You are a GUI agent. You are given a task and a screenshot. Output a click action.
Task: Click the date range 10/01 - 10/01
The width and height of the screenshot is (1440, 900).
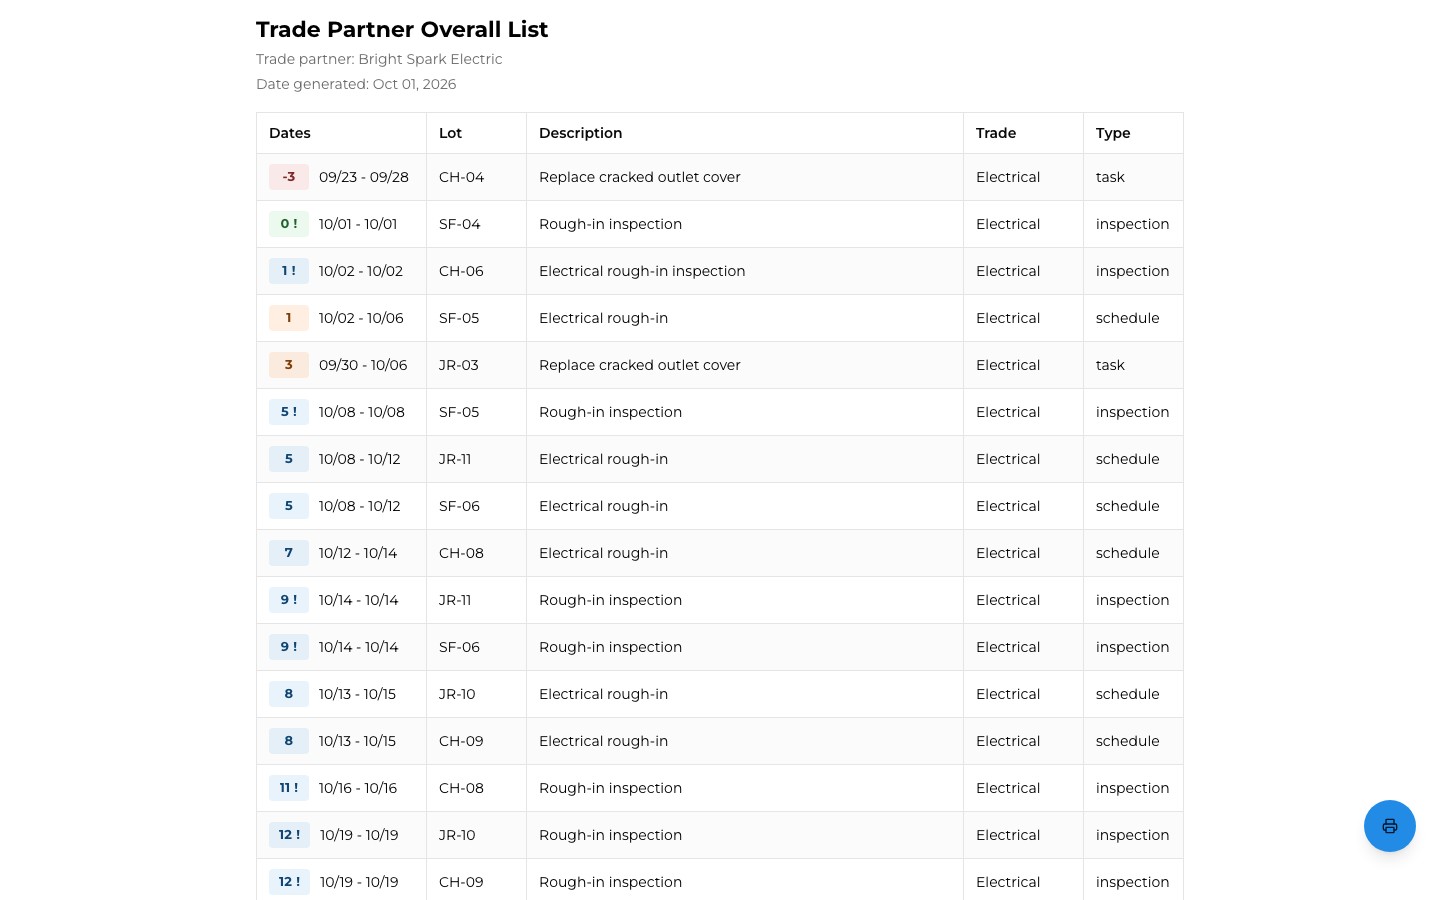click(x=358, y=224)
